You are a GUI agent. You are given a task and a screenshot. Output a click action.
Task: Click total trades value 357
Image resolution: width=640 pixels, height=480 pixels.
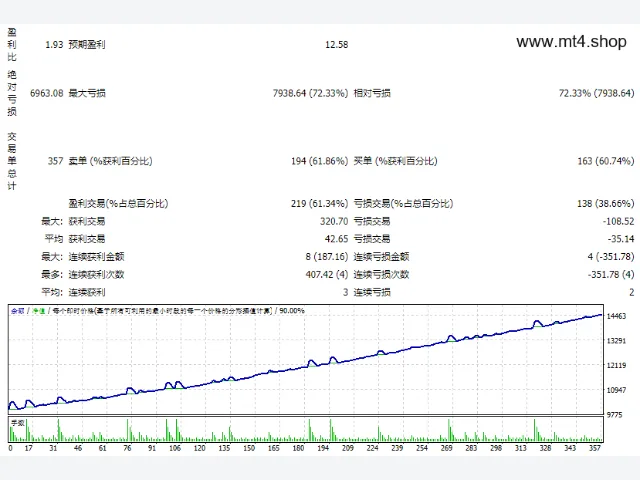[56, 161]
